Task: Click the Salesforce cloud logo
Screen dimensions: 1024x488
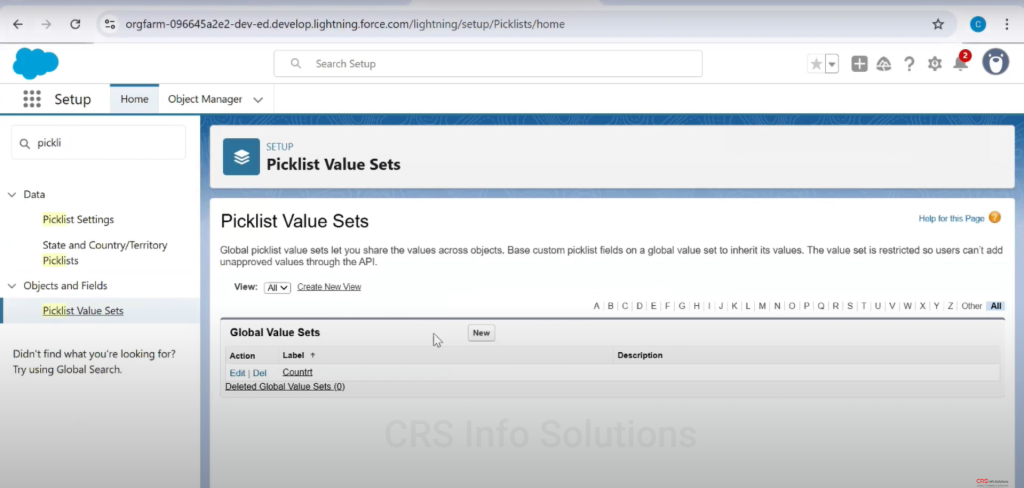Action: click(x=36, y=63)
